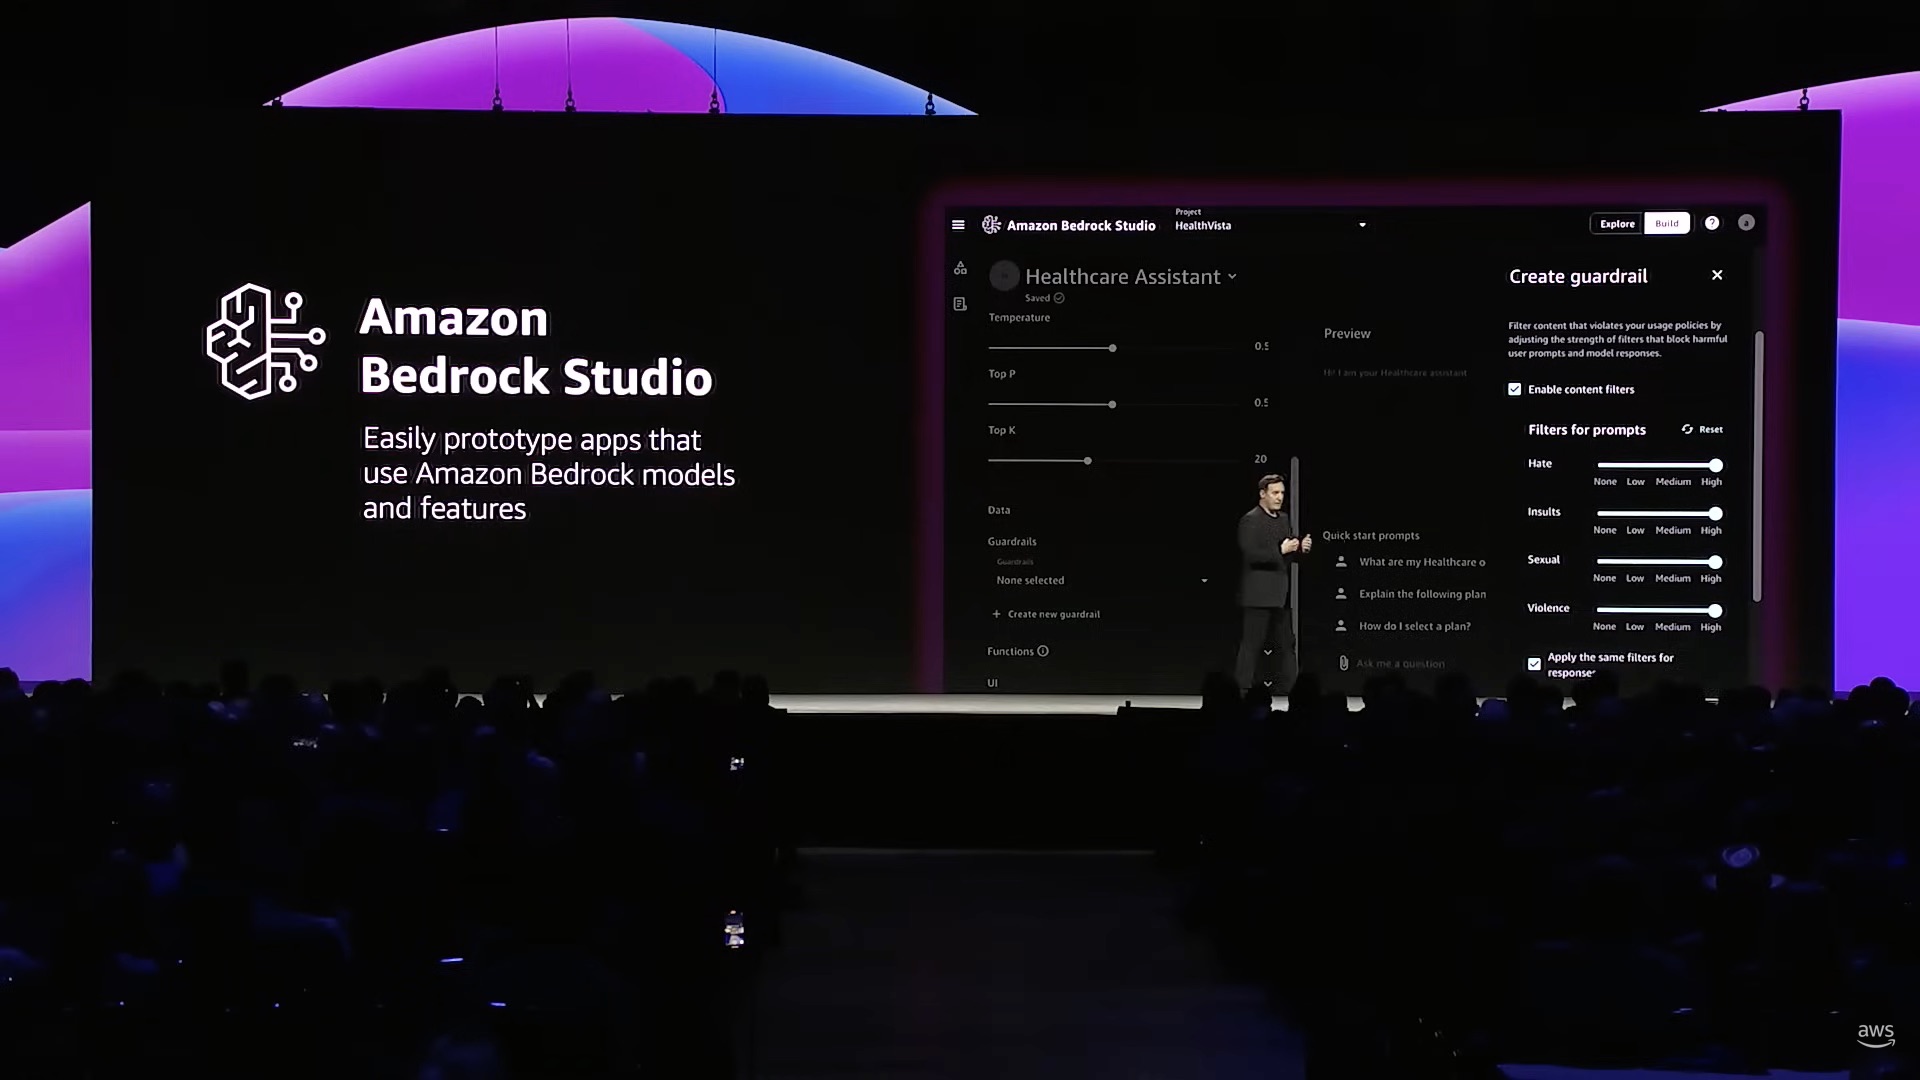Click the Top K slider handle

[1087, 461]
